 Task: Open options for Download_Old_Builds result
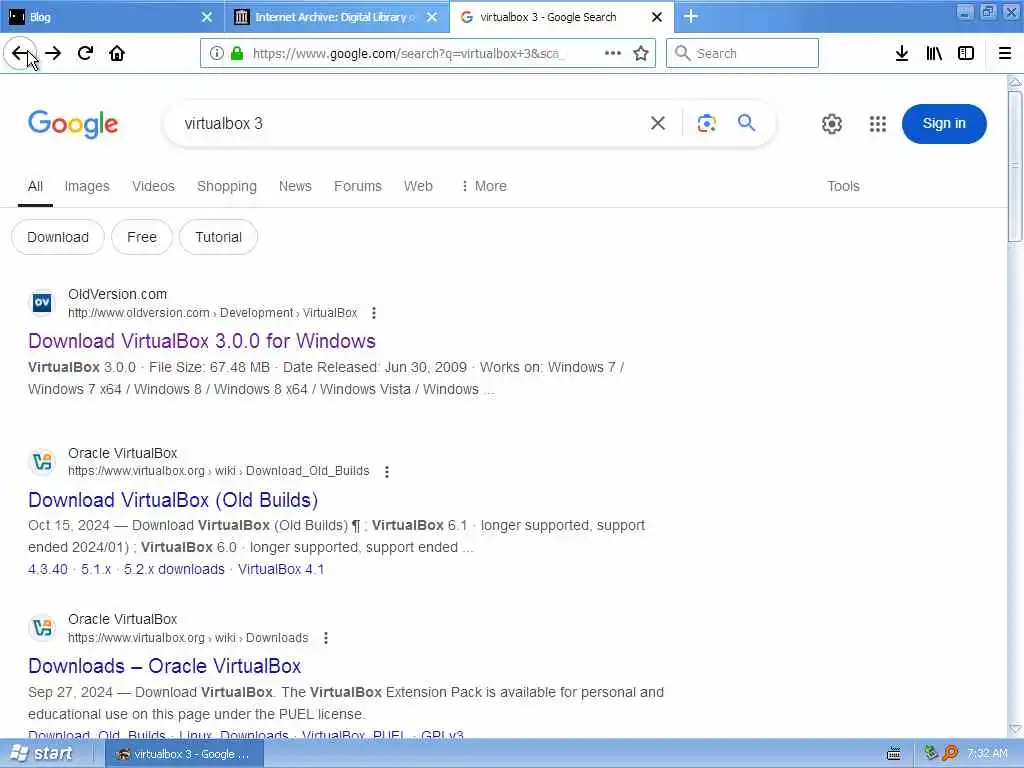point(387,472)
